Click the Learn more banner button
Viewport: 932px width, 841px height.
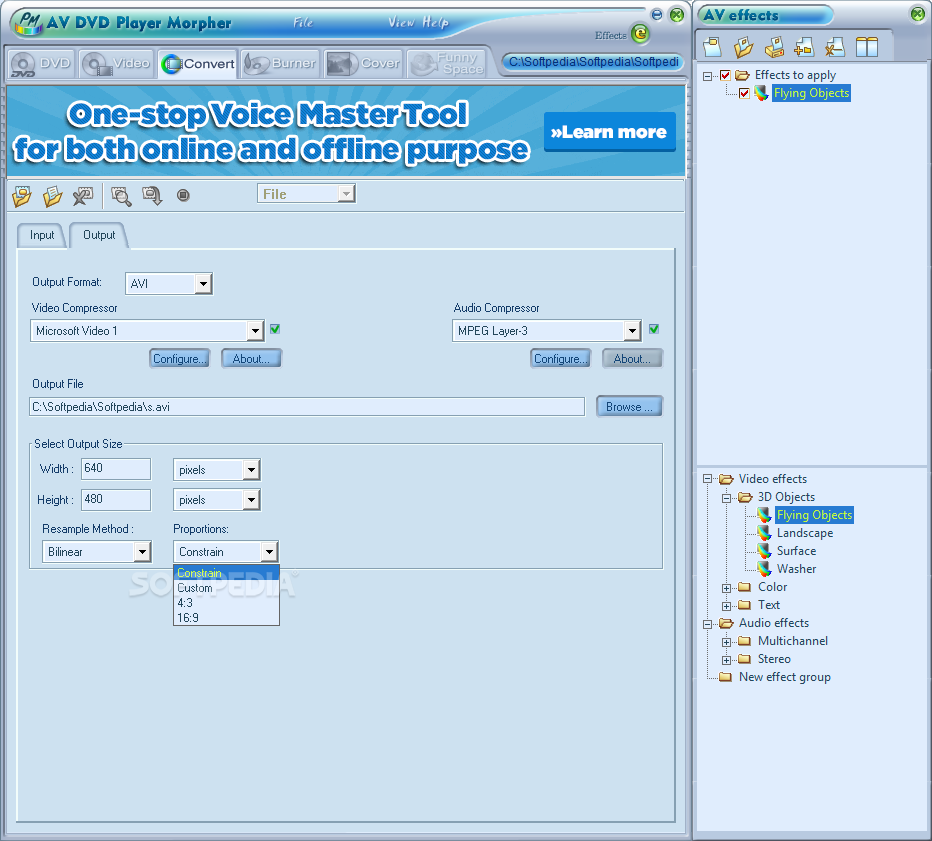pyautogui.click(x=610, y=132)
